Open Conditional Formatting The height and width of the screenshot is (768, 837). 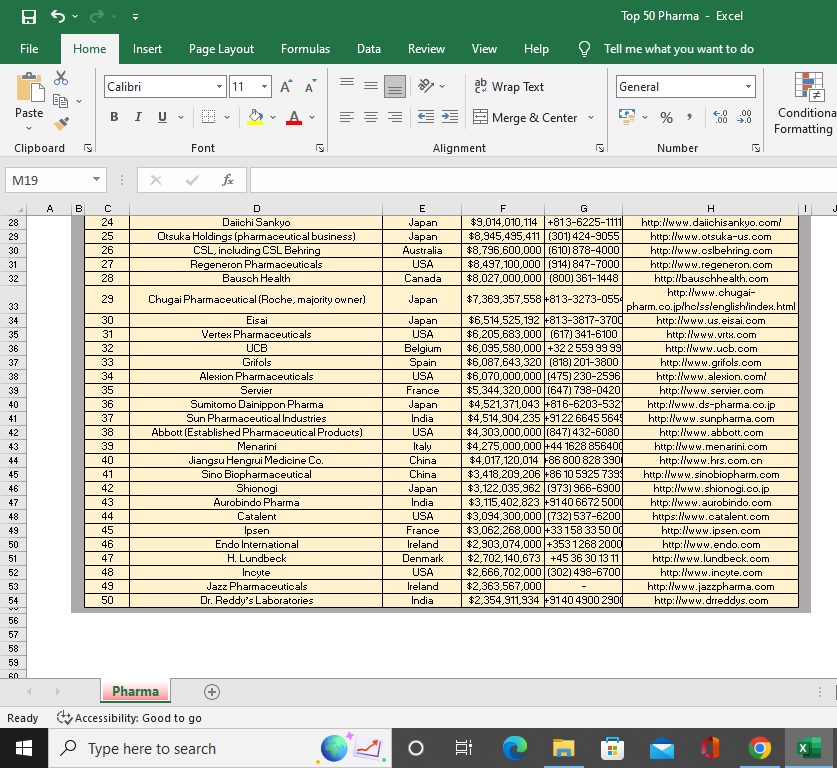click(805, 104)
